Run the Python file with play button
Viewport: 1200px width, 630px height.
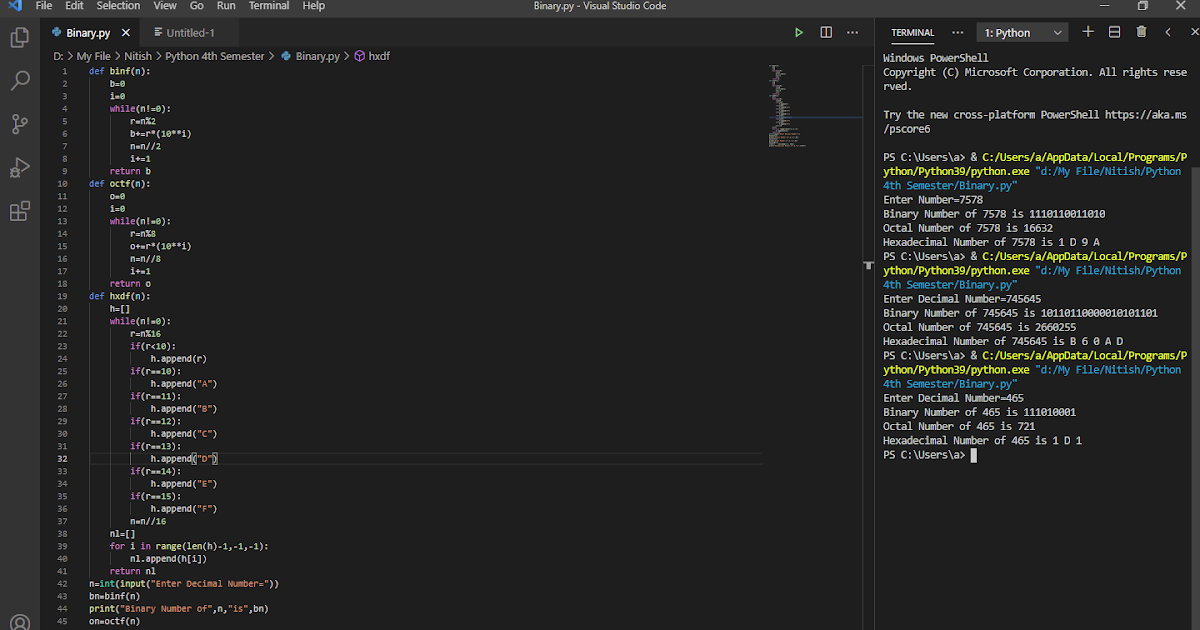point(799,33)
